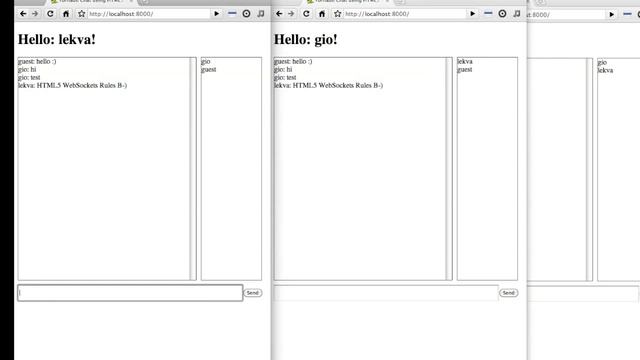This screenshot has height=360, width=640.
Task: Click the music note icon in lekva window
Action: [x=261, y=14]
